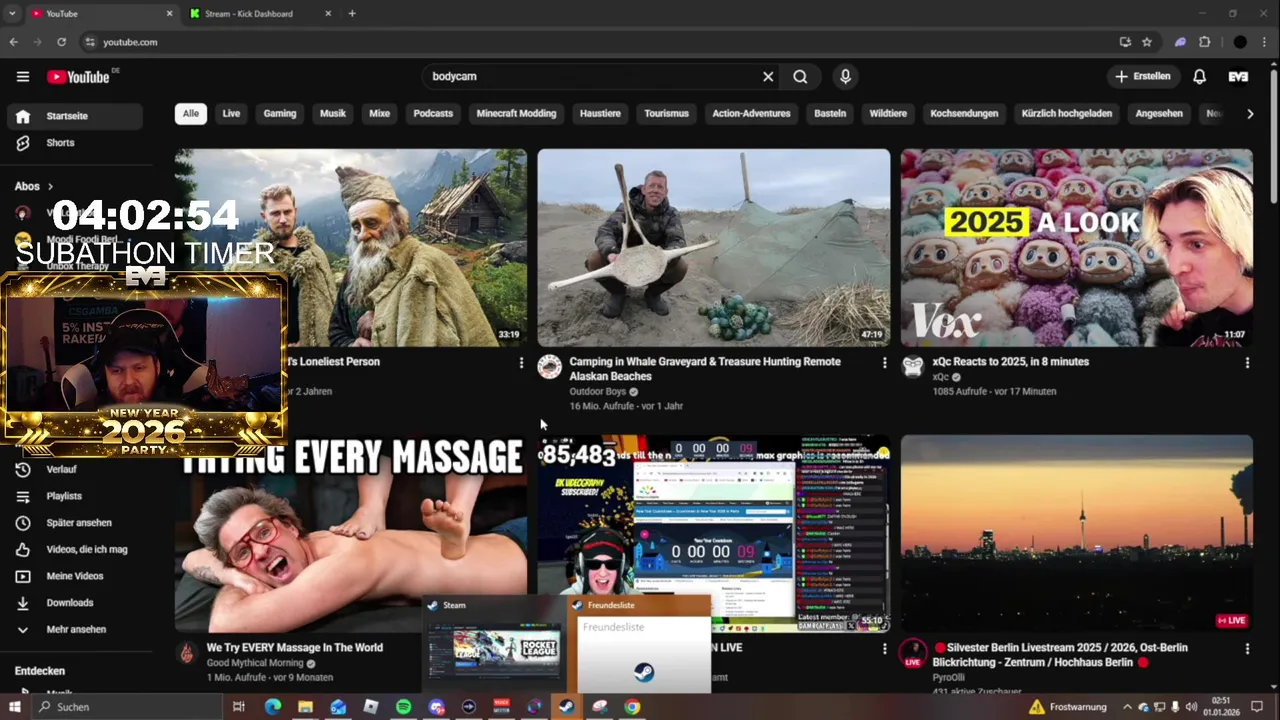Open the Freundesliste taskbar preview window
Screen dimensions: 1280x720
click(x=641, y=643)
